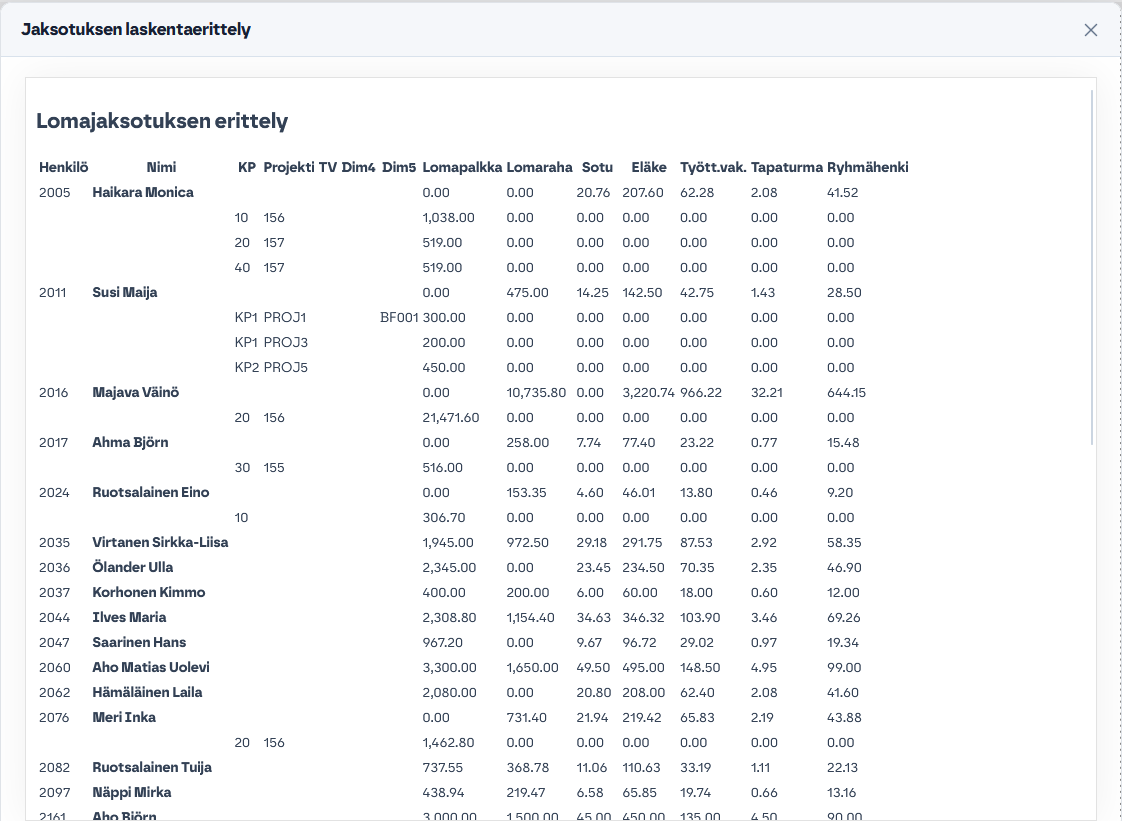Click the Eläke column header
Image resolution: width=1122 pixels, height=821 pixels.
(x=649, y=167)
